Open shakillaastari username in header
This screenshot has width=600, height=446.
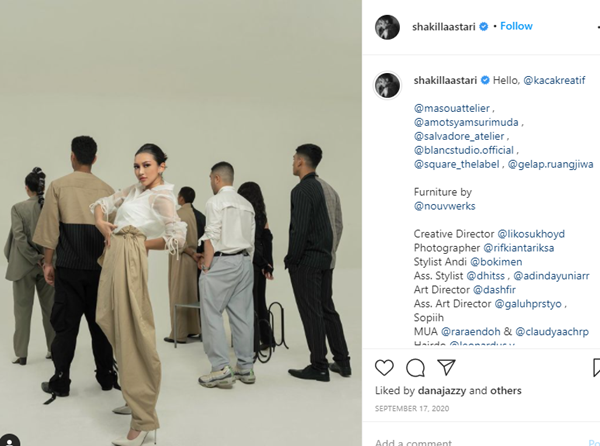[x=443, y=27]
